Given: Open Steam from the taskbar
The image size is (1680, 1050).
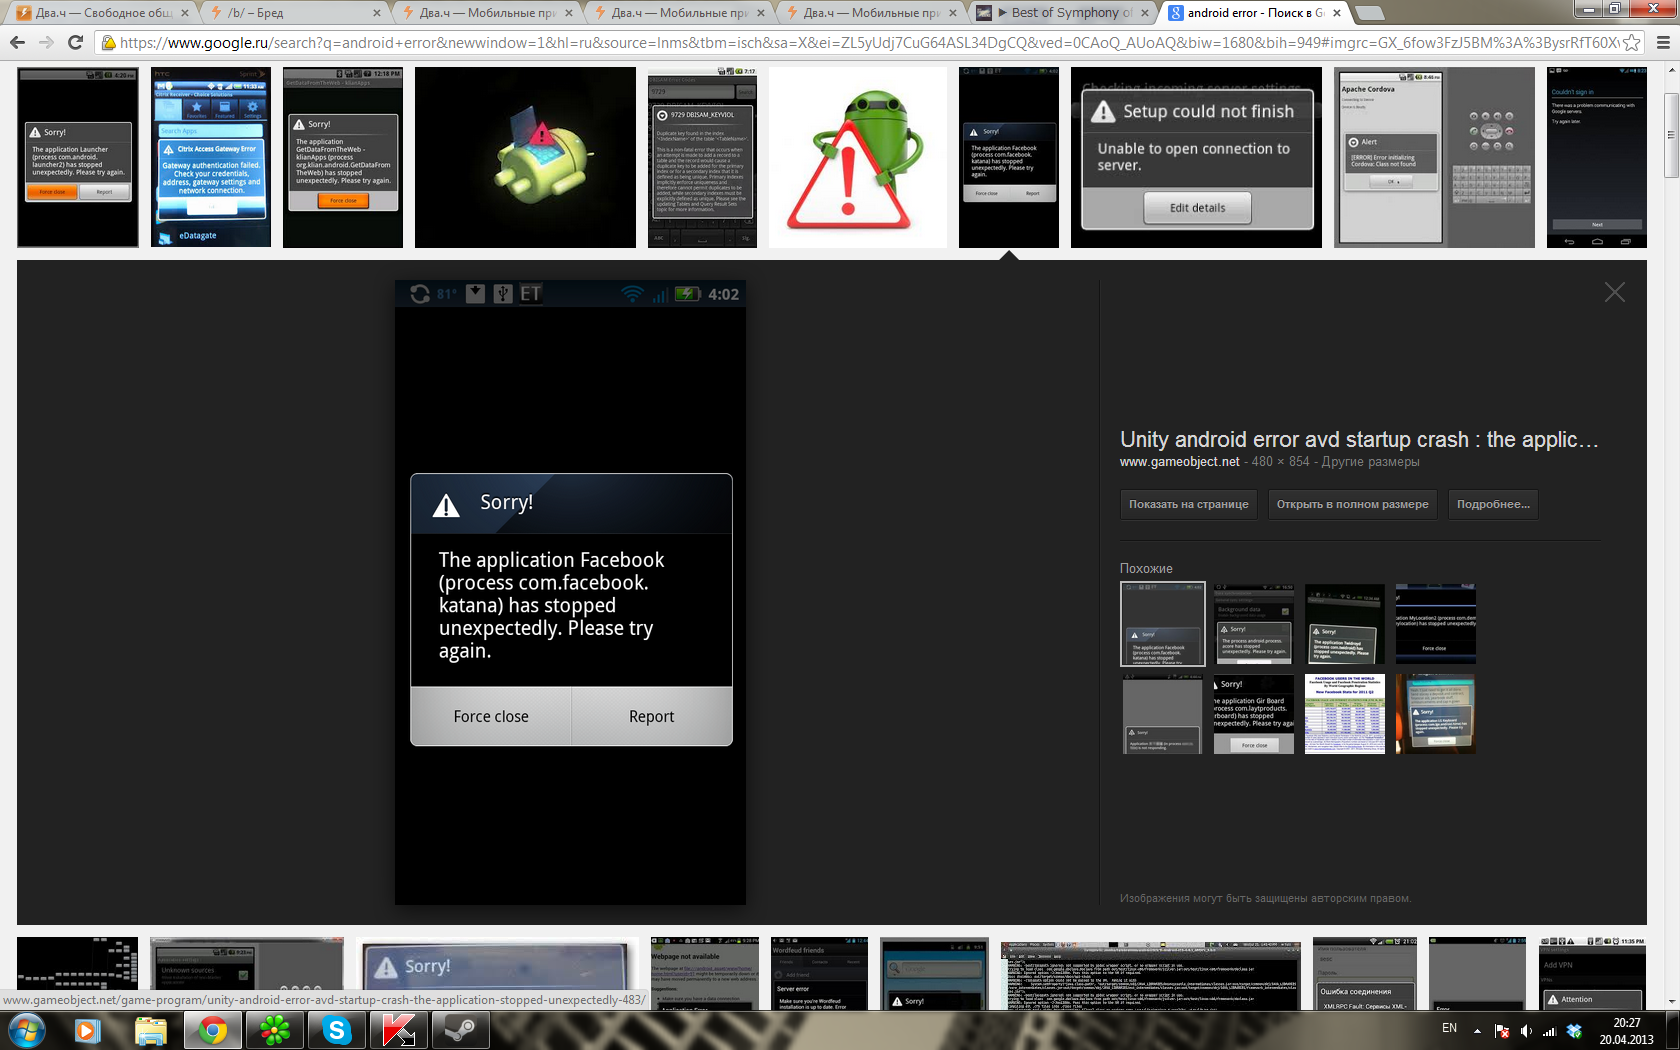Looking at the screenshot, I should [x=461, y=1030].
